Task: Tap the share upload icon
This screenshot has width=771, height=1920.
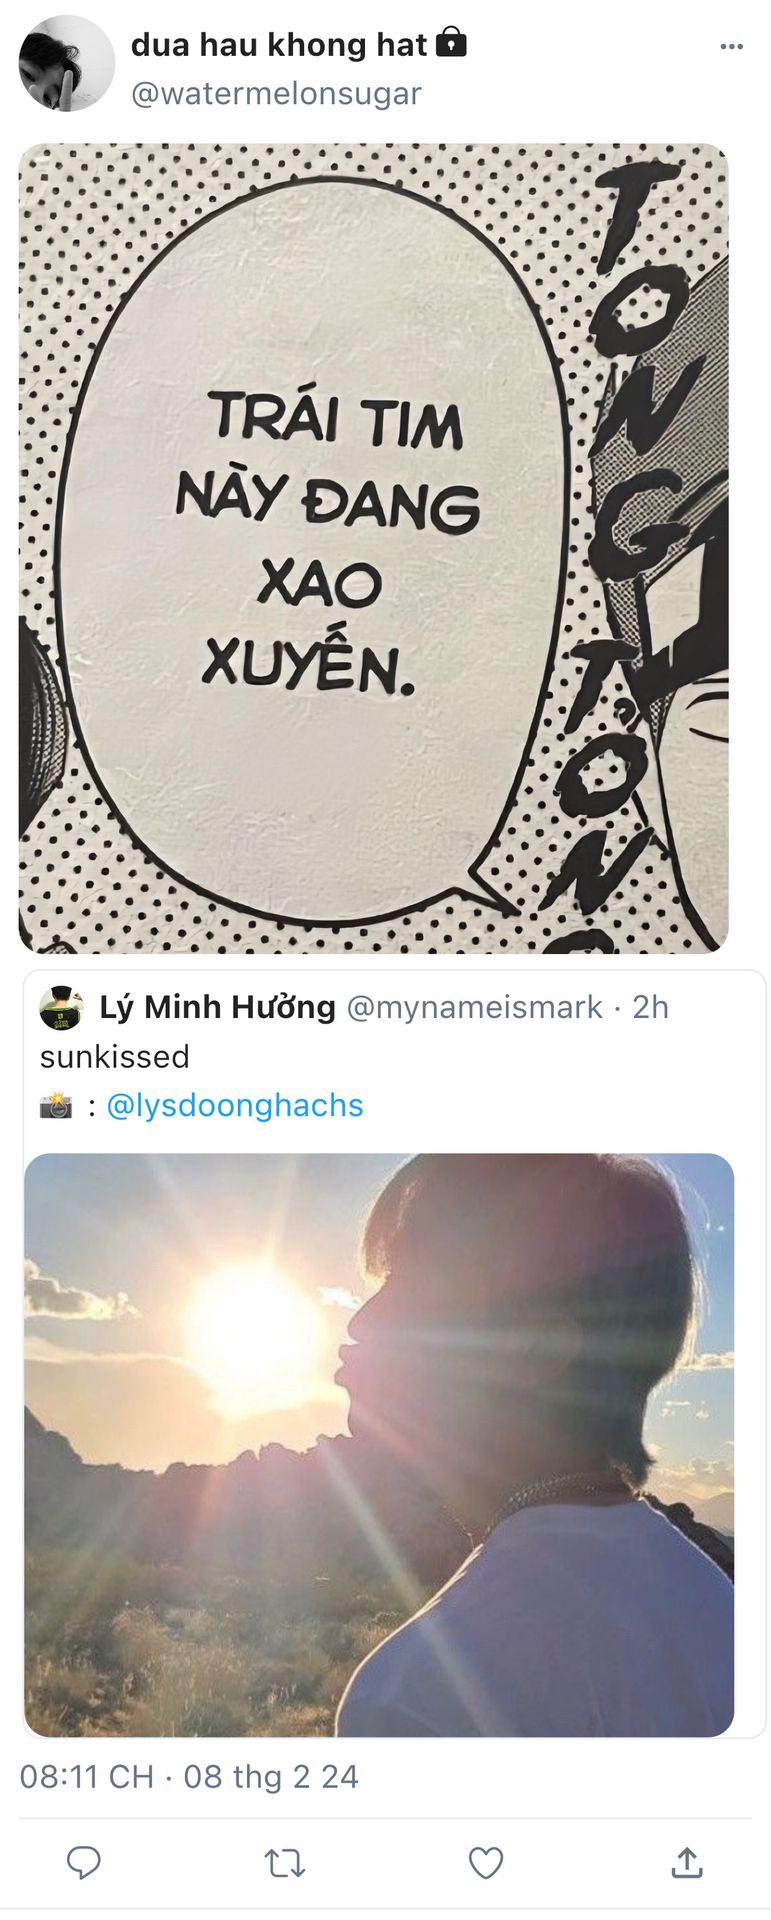Action: (687, 1862)
